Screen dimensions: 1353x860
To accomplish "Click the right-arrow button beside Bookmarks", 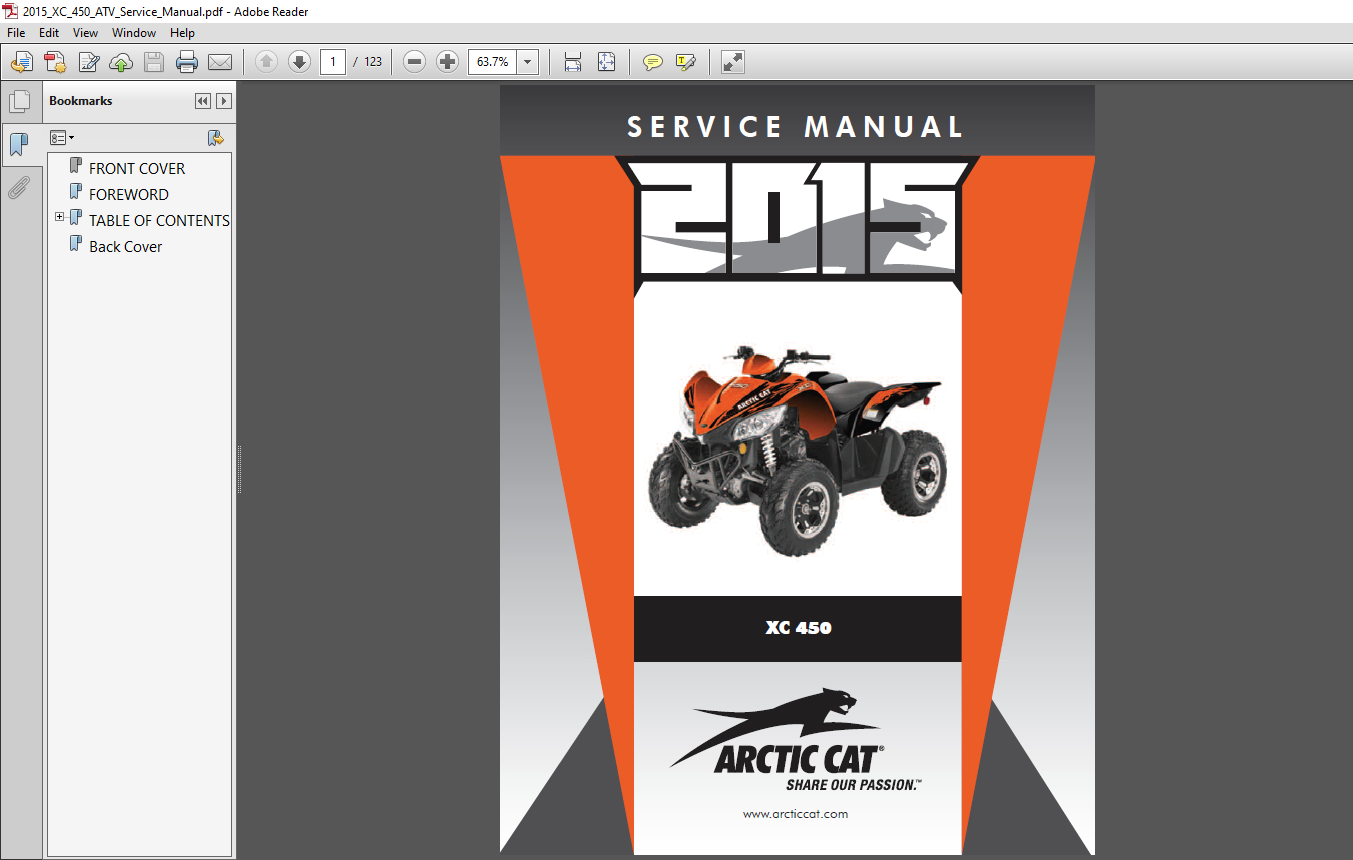I will tap(224, 101).
